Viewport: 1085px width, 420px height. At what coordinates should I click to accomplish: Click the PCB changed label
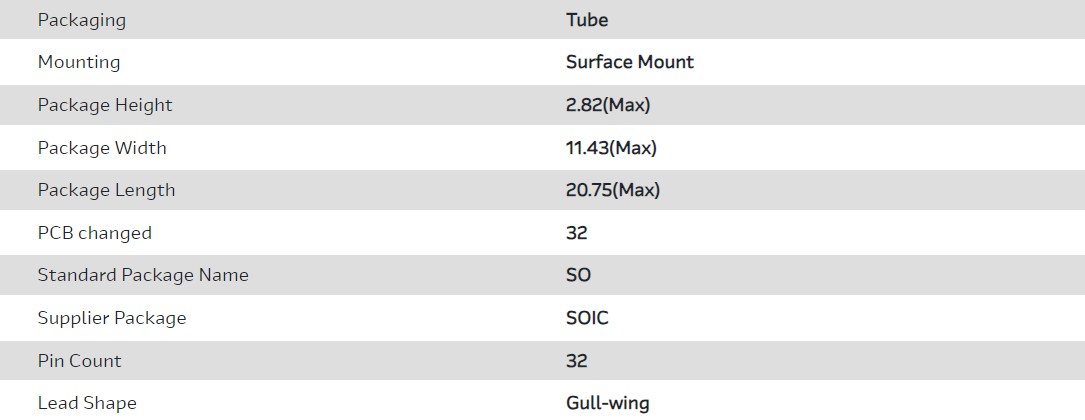pyautogui.click(x=95, y=233)
